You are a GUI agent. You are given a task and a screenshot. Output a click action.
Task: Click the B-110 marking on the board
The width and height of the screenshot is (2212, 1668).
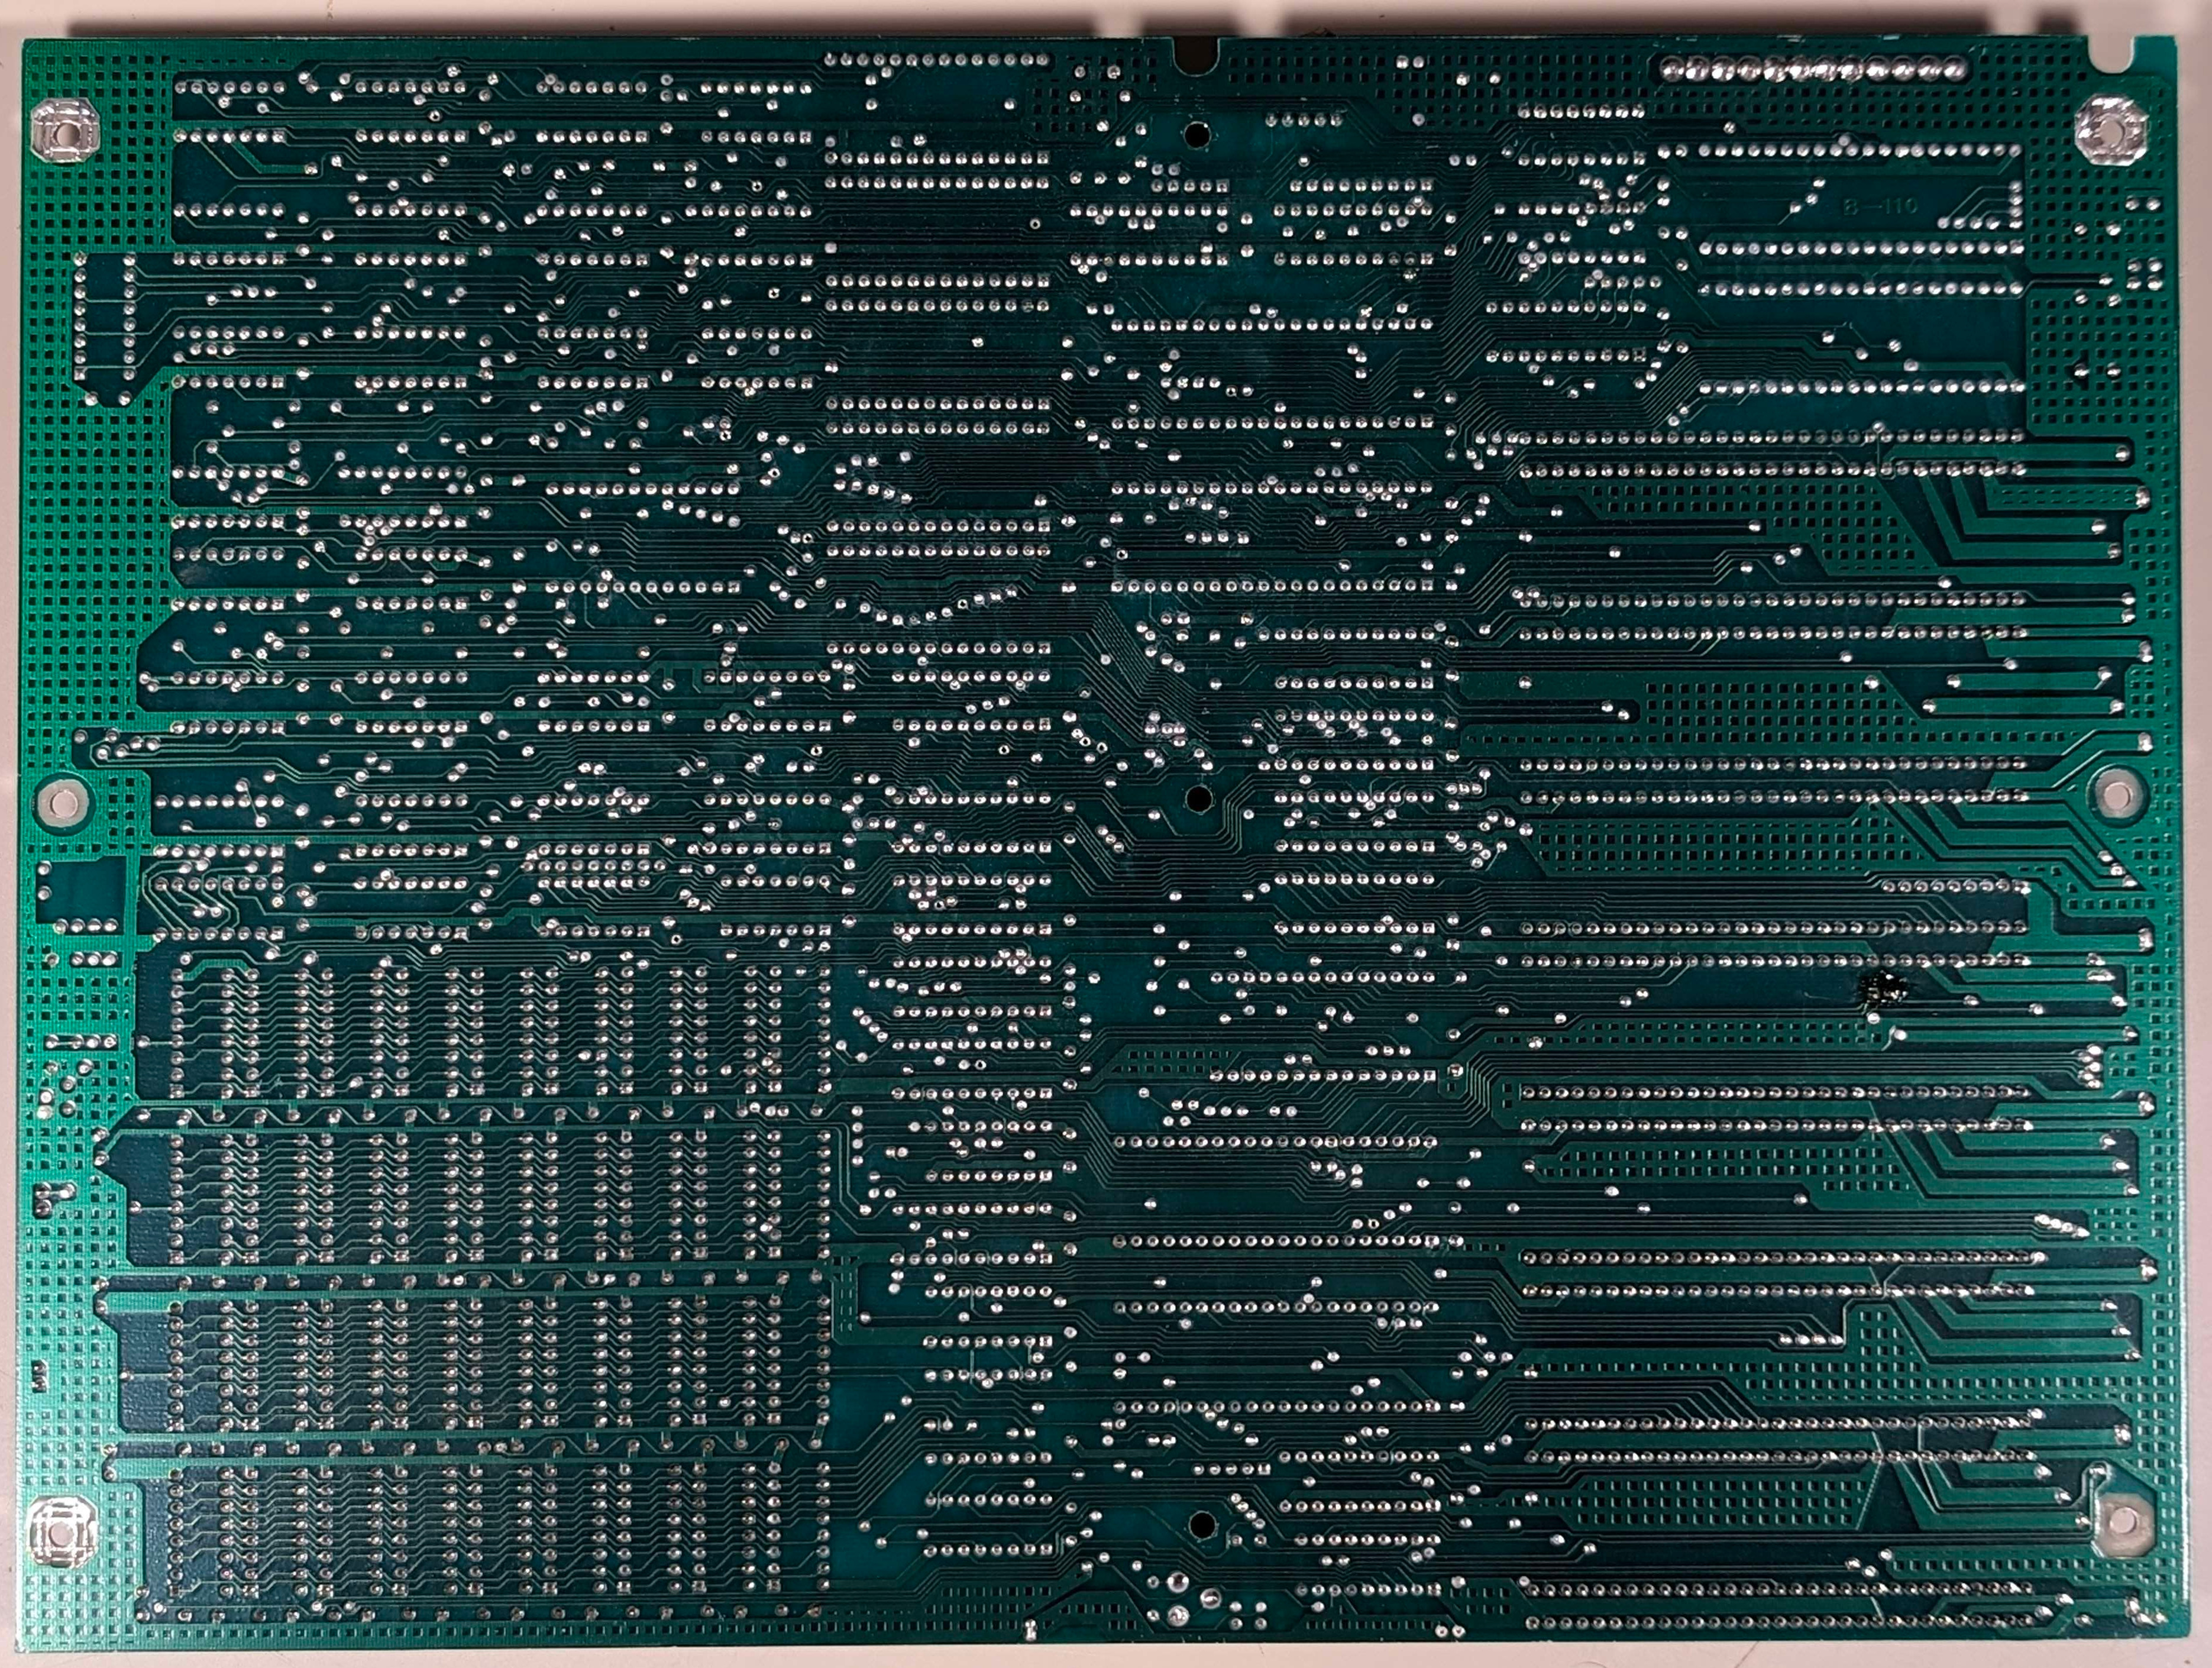click(1882, 207)
